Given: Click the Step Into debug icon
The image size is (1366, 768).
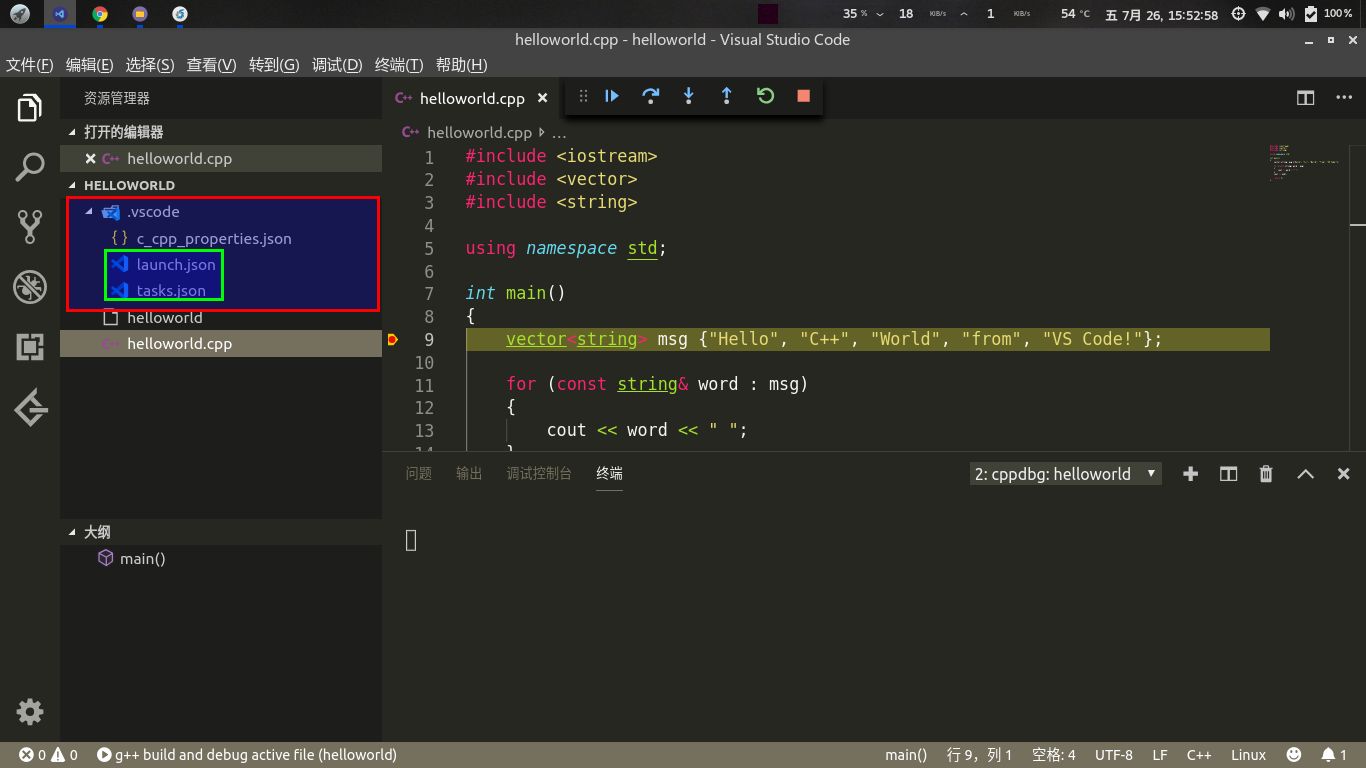Looking at the screenshot, I should (x=688, y=95).
